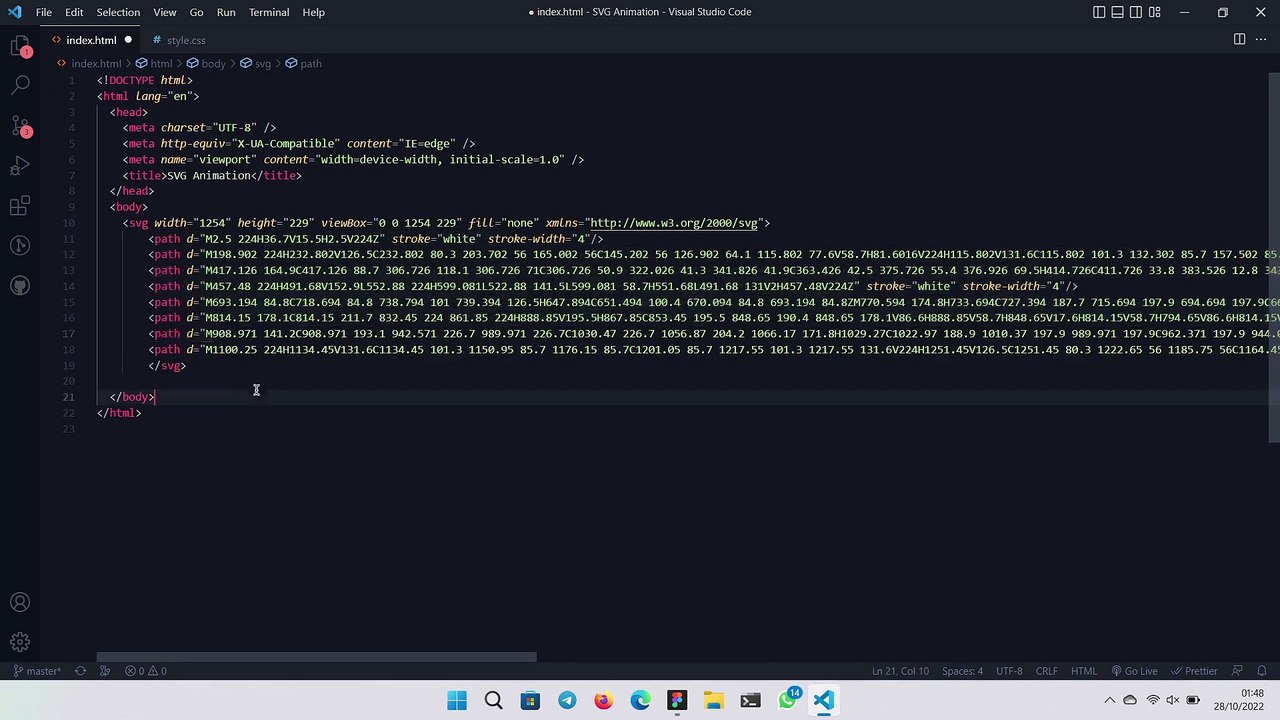
Task: Click the Prettier status item
Action: (1194, 671)
